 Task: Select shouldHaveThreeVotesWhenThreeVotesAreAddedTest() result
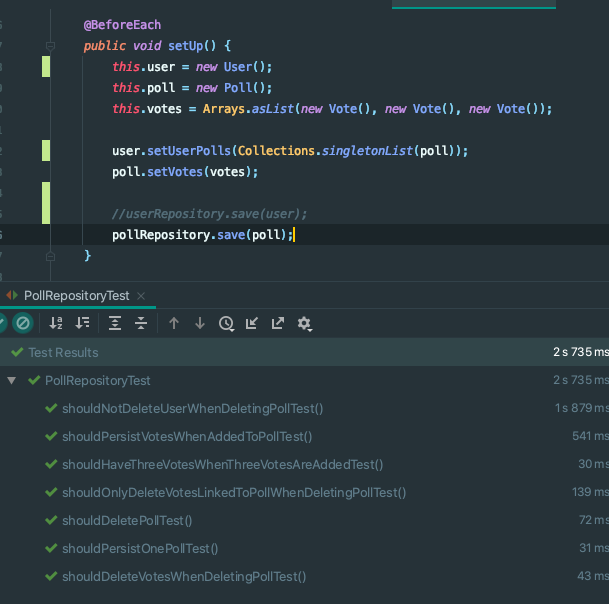point(304,464)
